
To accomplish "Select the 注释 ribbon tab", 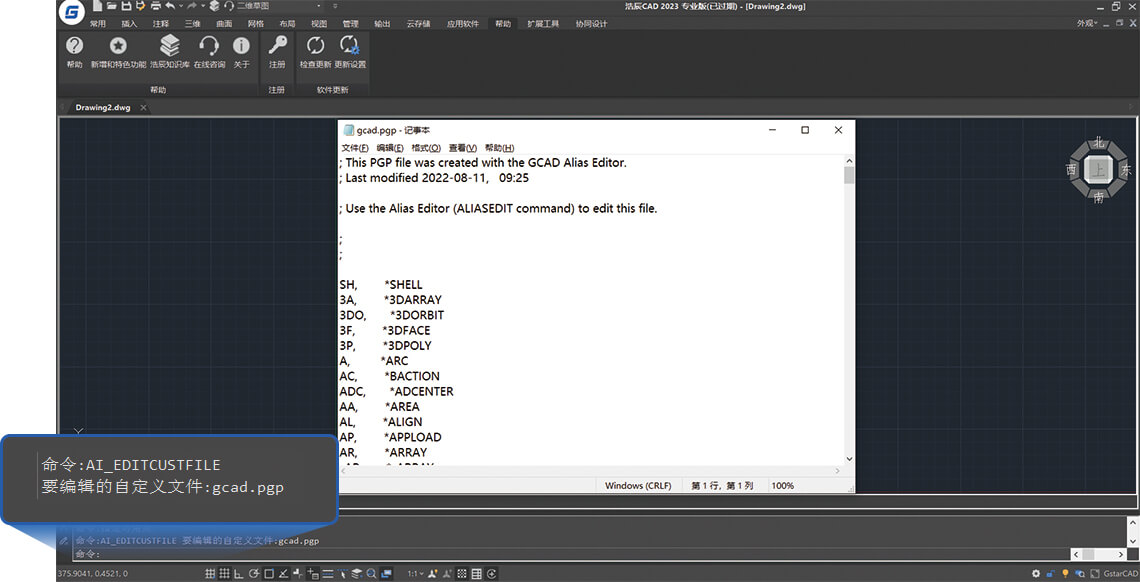I will coord(161,23).
